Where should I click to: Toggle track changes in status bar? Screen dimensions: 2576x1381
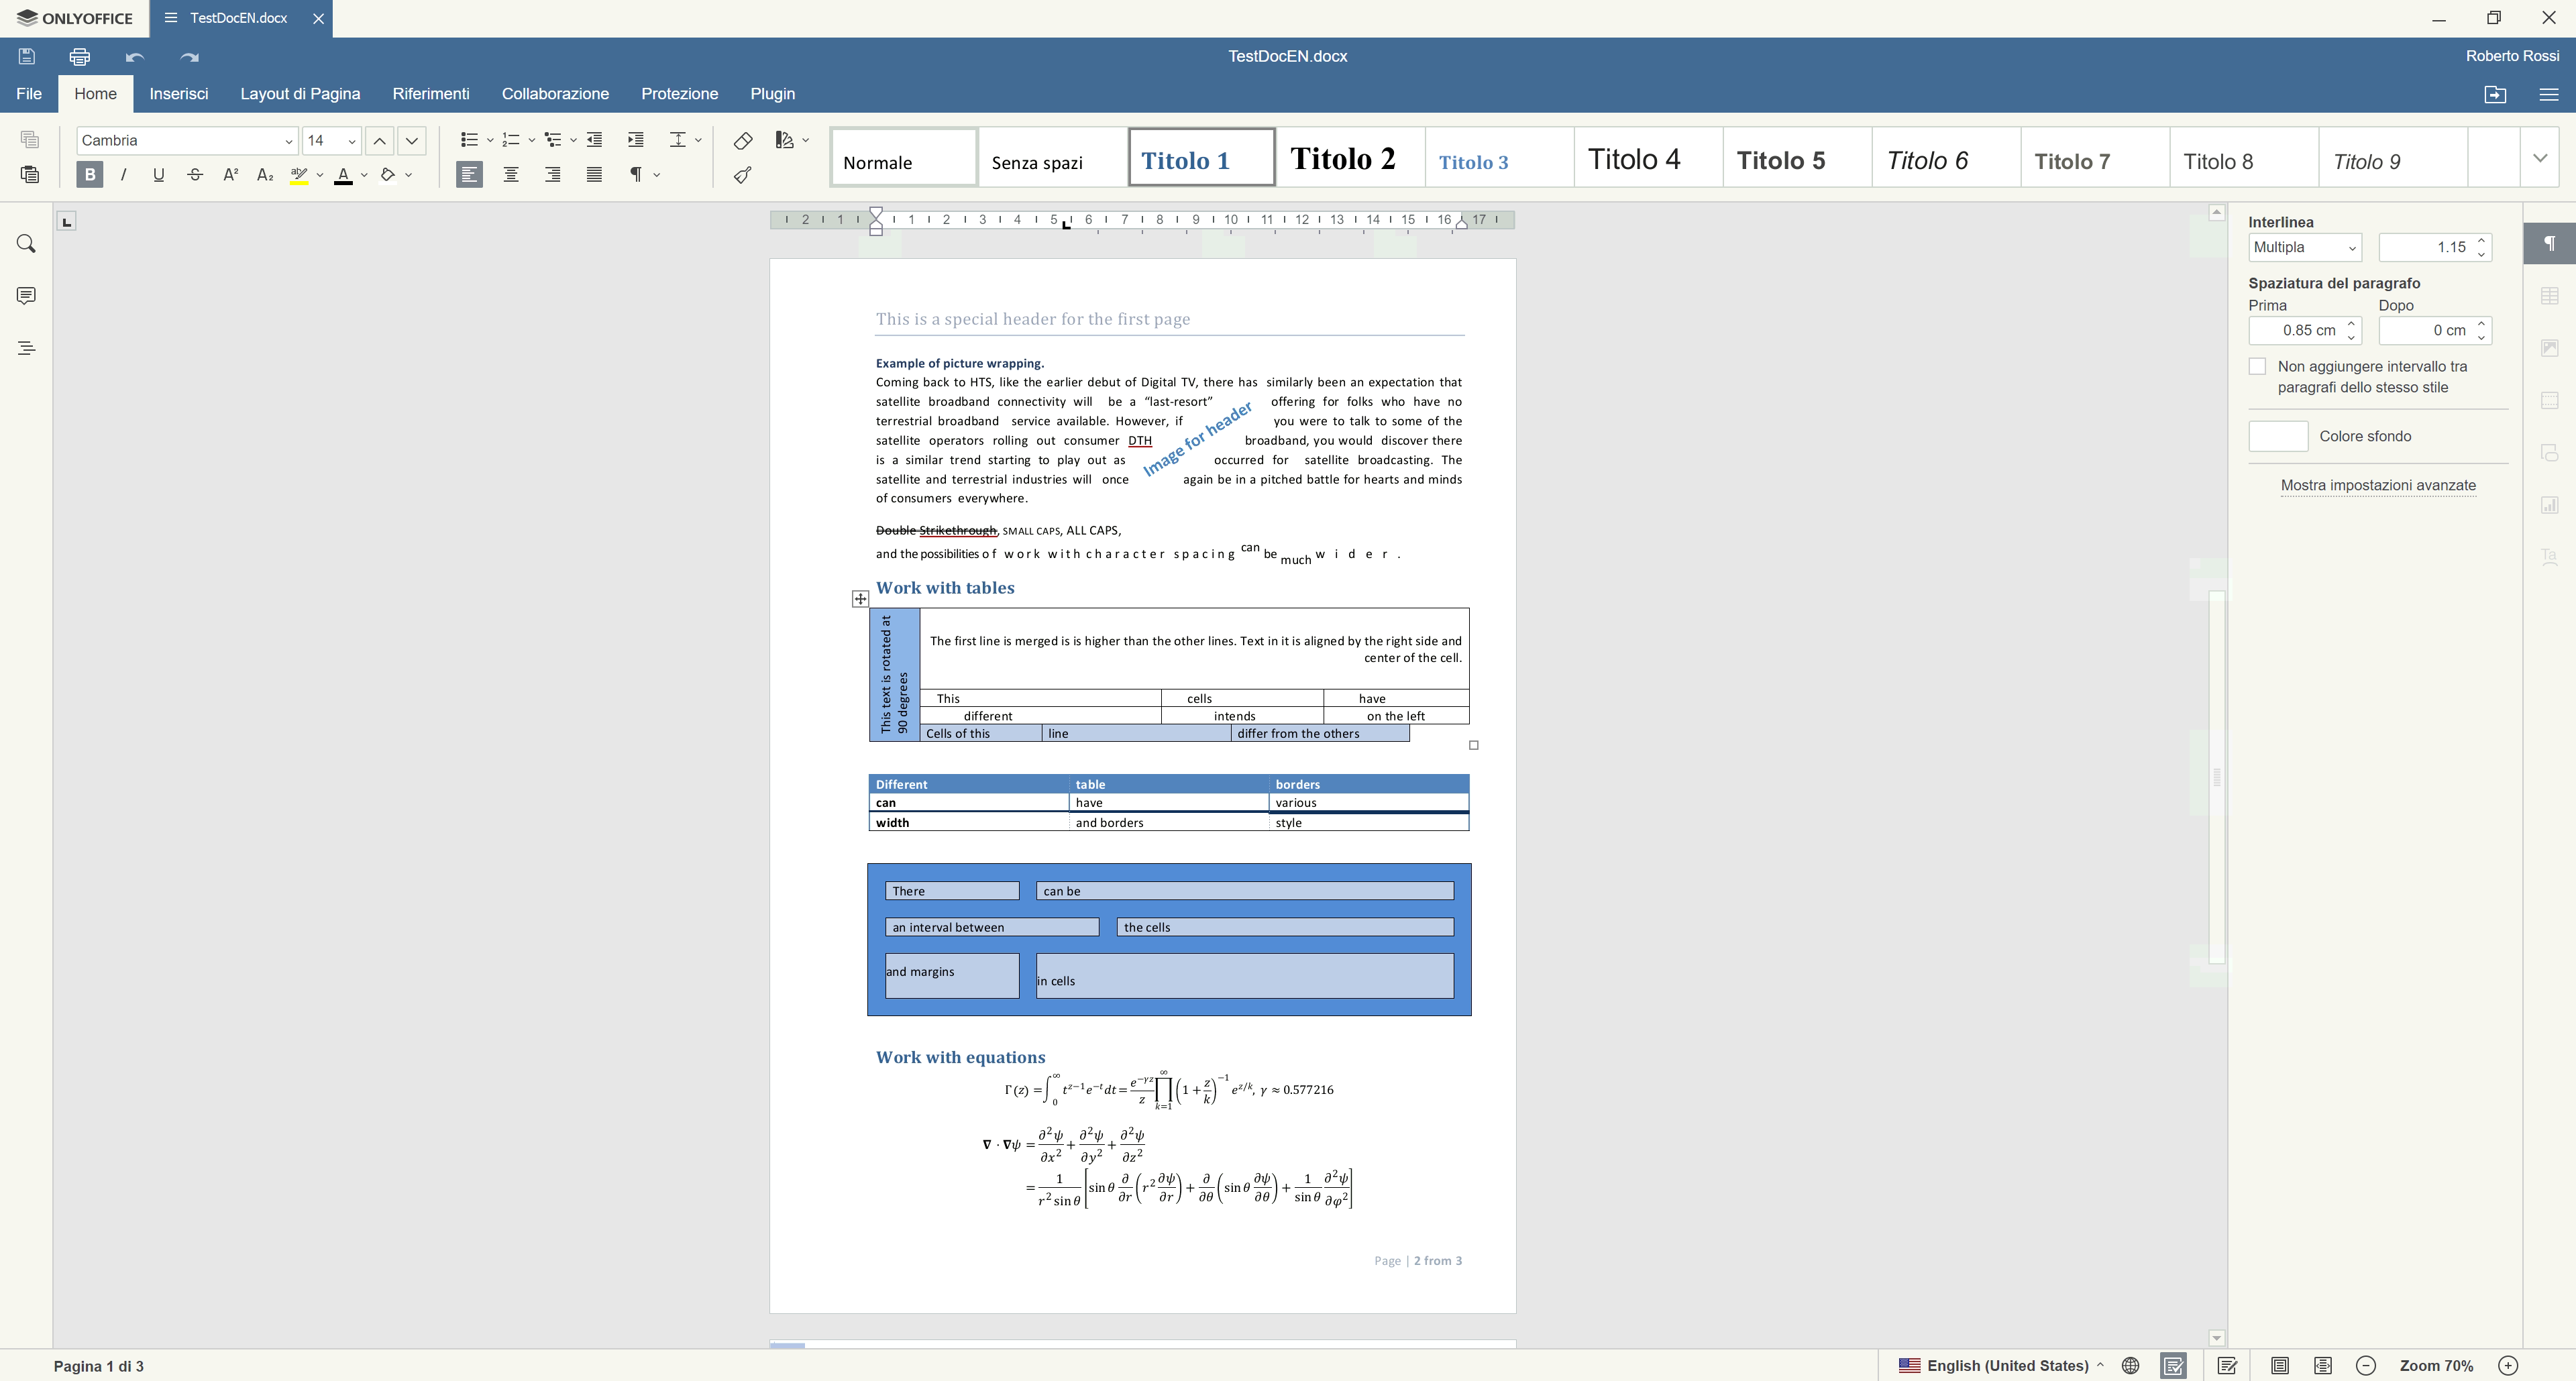click(x=2227, y=1365)
